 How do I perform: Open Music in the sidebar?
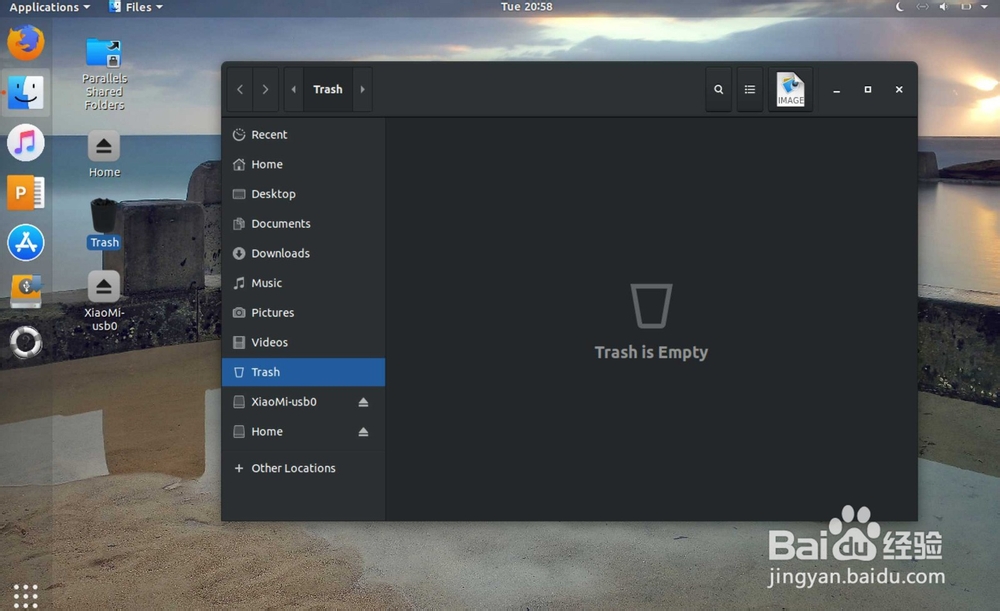304,283
